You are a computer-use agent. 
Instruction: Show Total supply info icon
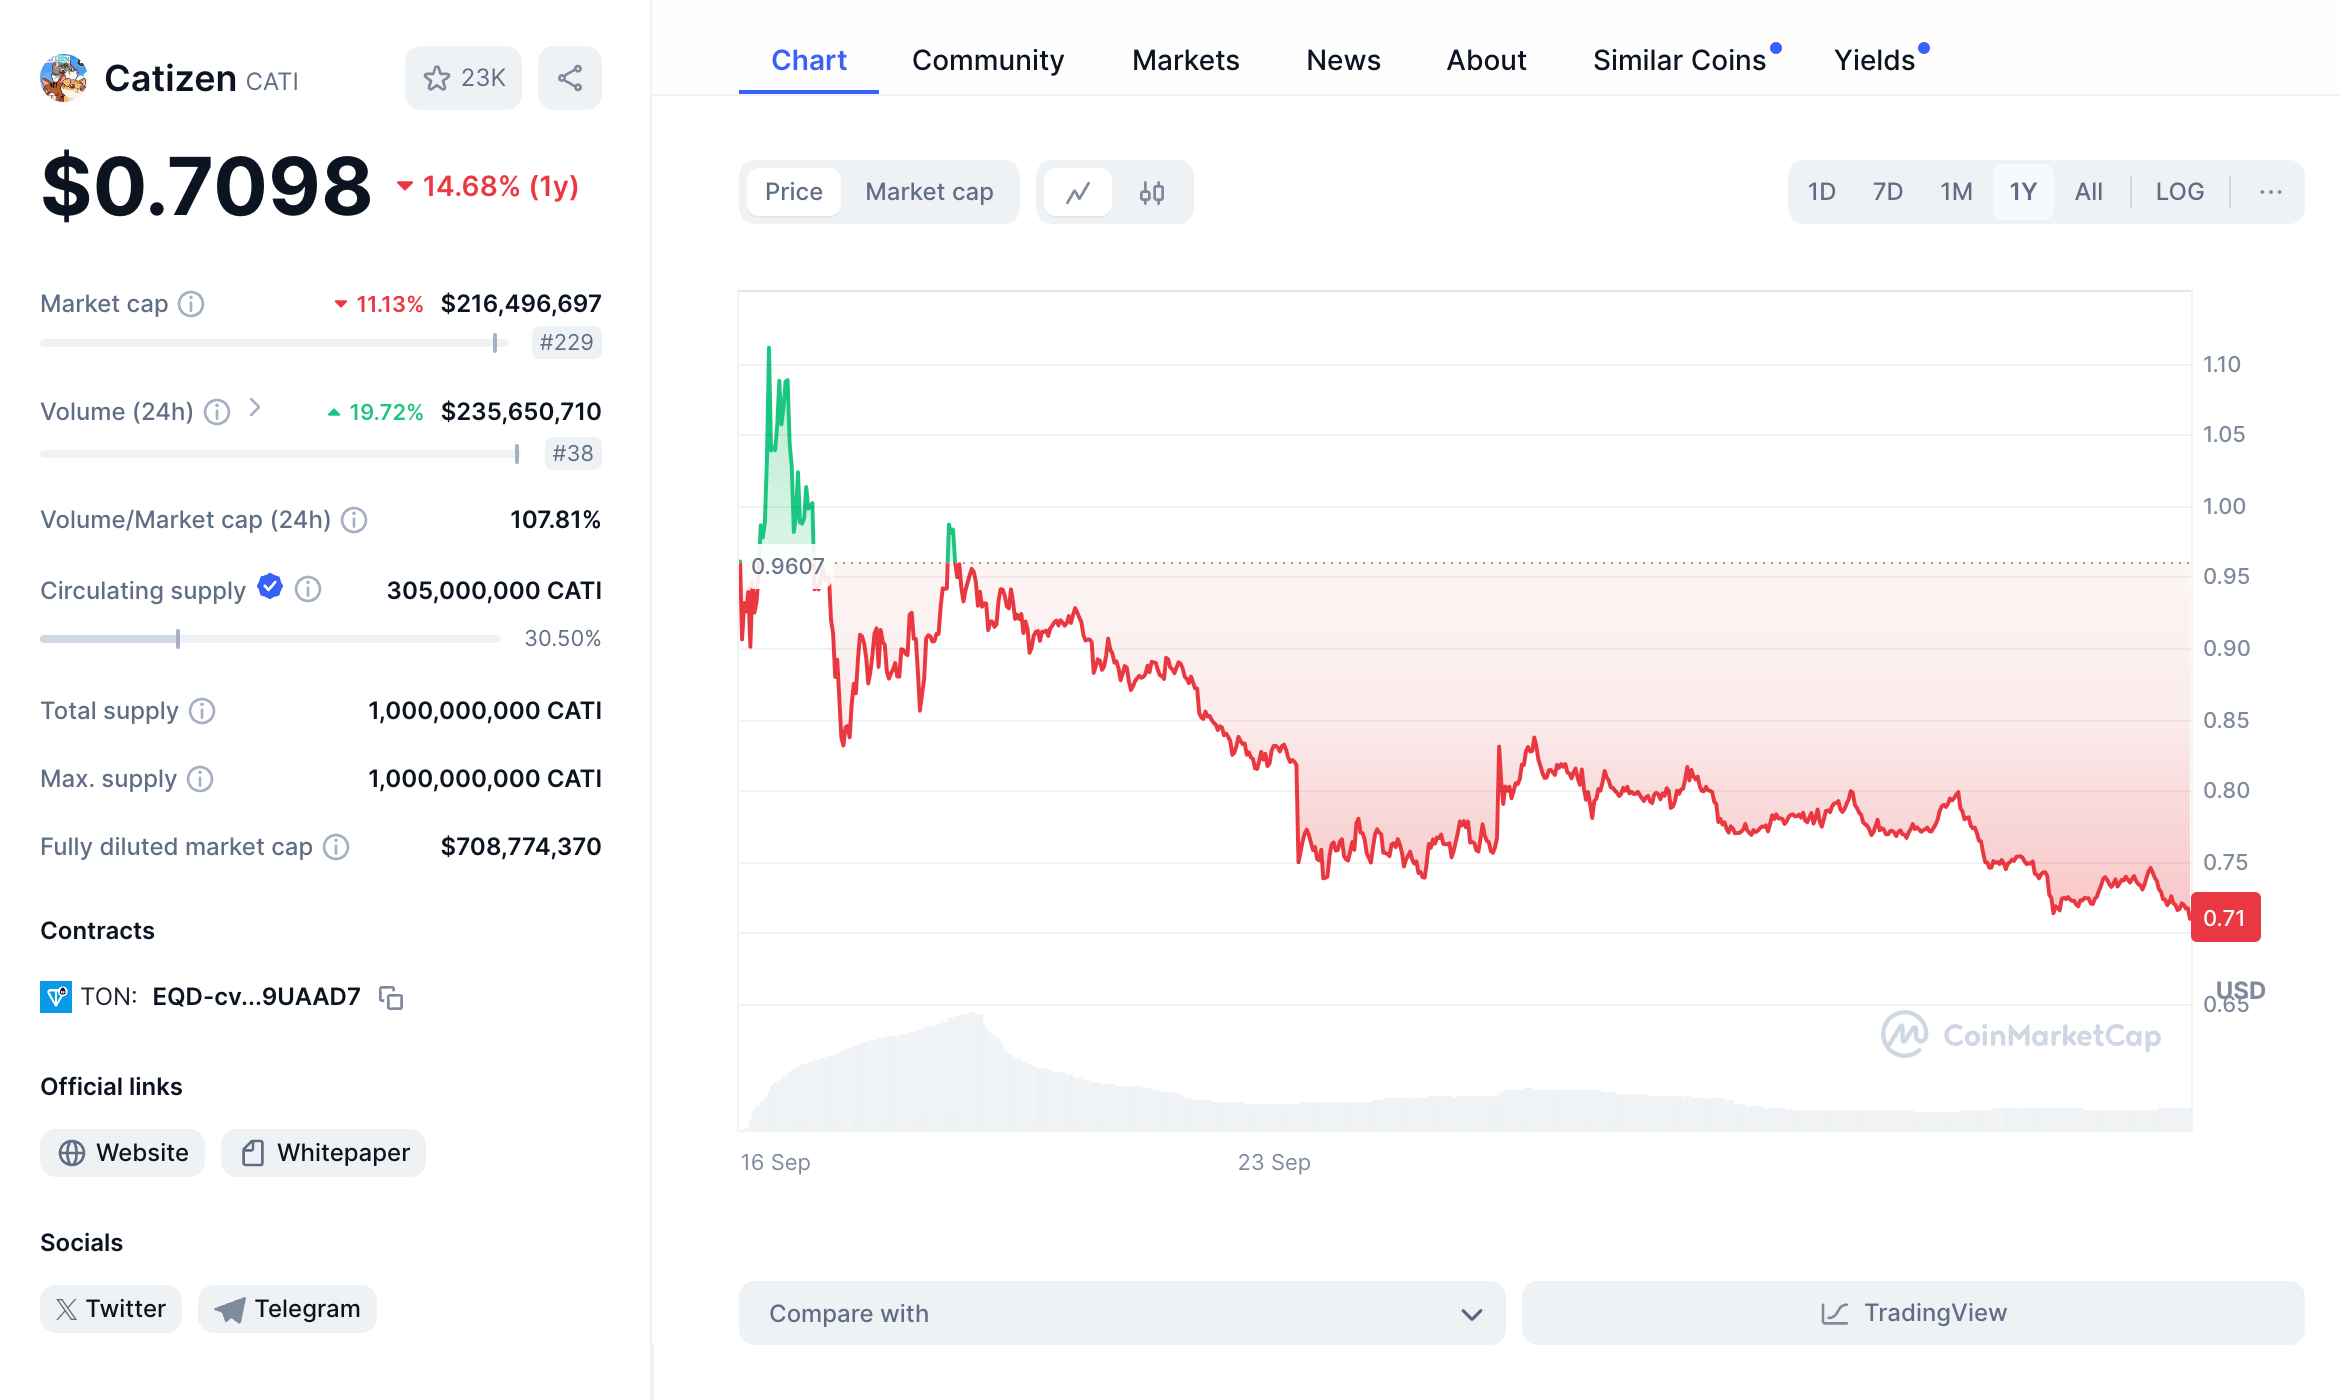(202, 711)
